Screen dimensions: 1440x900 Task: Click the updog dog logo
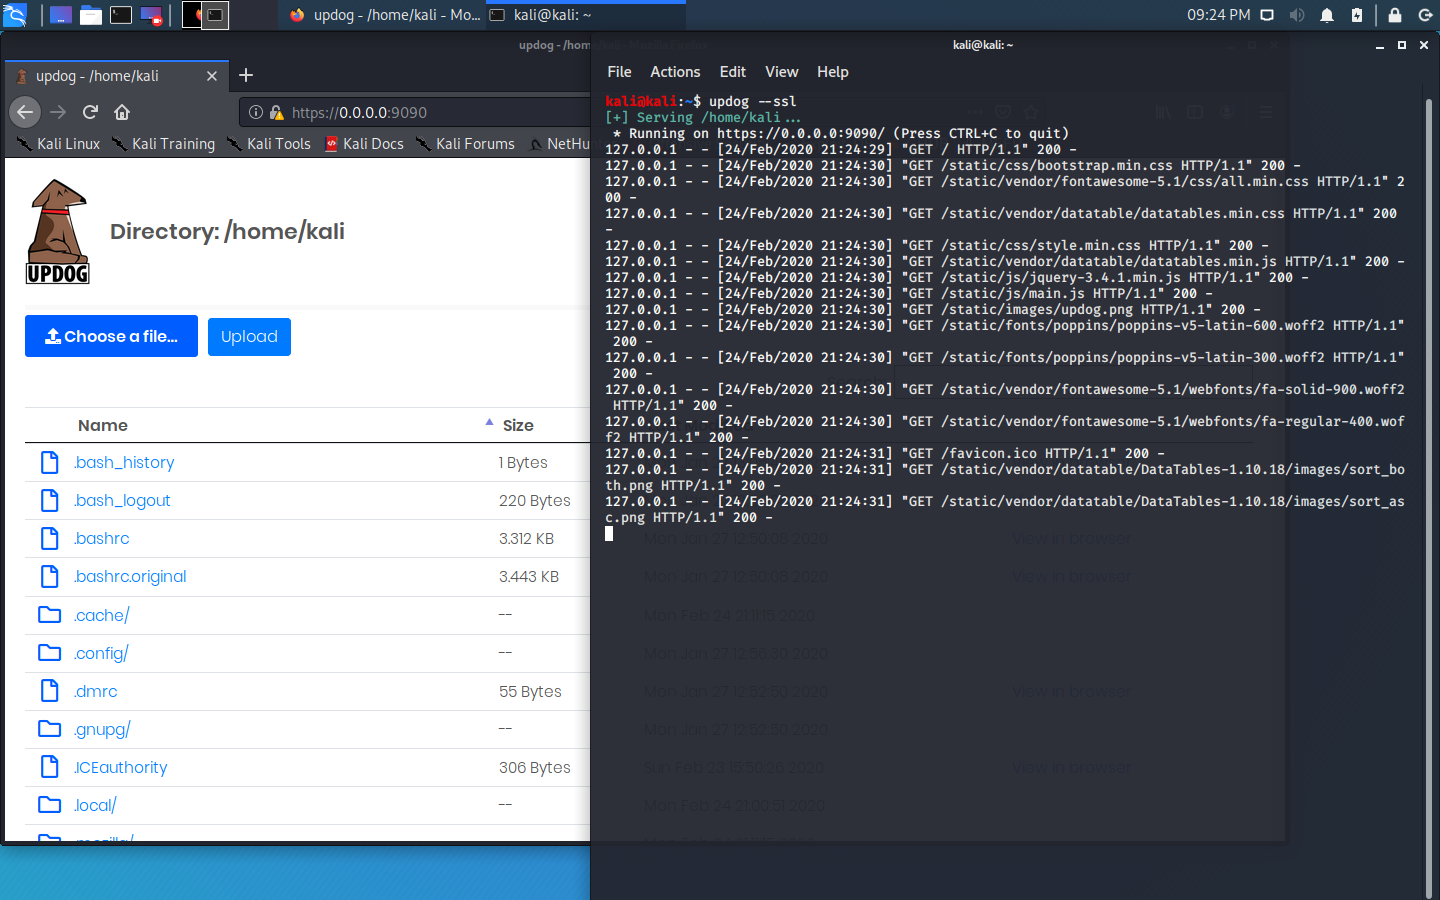[x=57, y=230]
